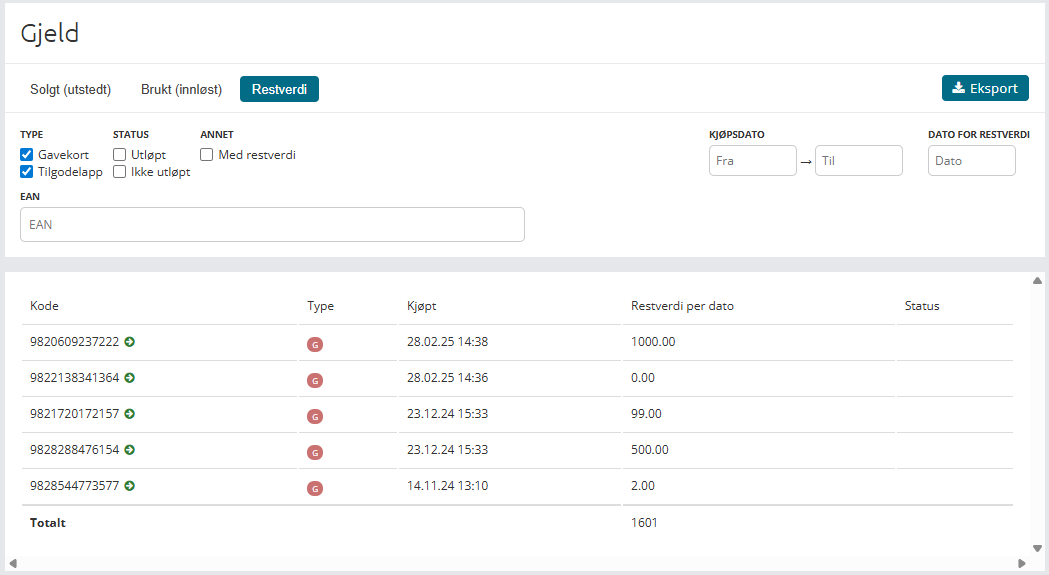Switch to the Solgt (utstedt) tab
This screenshot has width=1049, height=575.
click(x=70, y=89)
